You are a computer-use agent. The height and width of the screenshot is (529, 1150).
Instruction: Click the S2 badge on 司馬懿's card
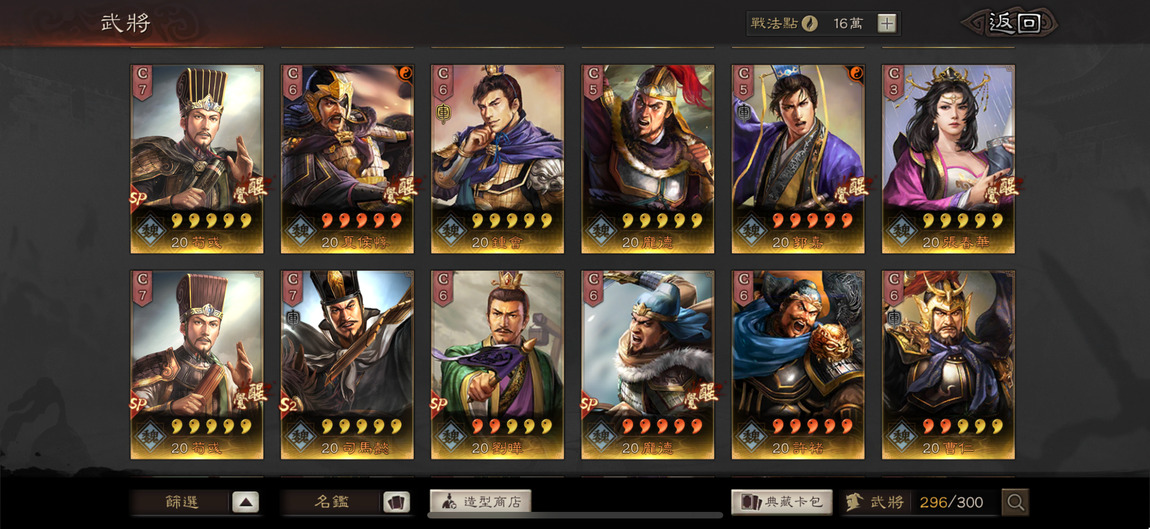pos(288,406)
